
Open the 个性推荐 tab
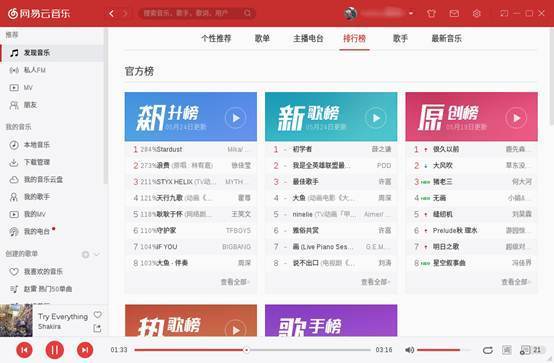tap(216, 38)
